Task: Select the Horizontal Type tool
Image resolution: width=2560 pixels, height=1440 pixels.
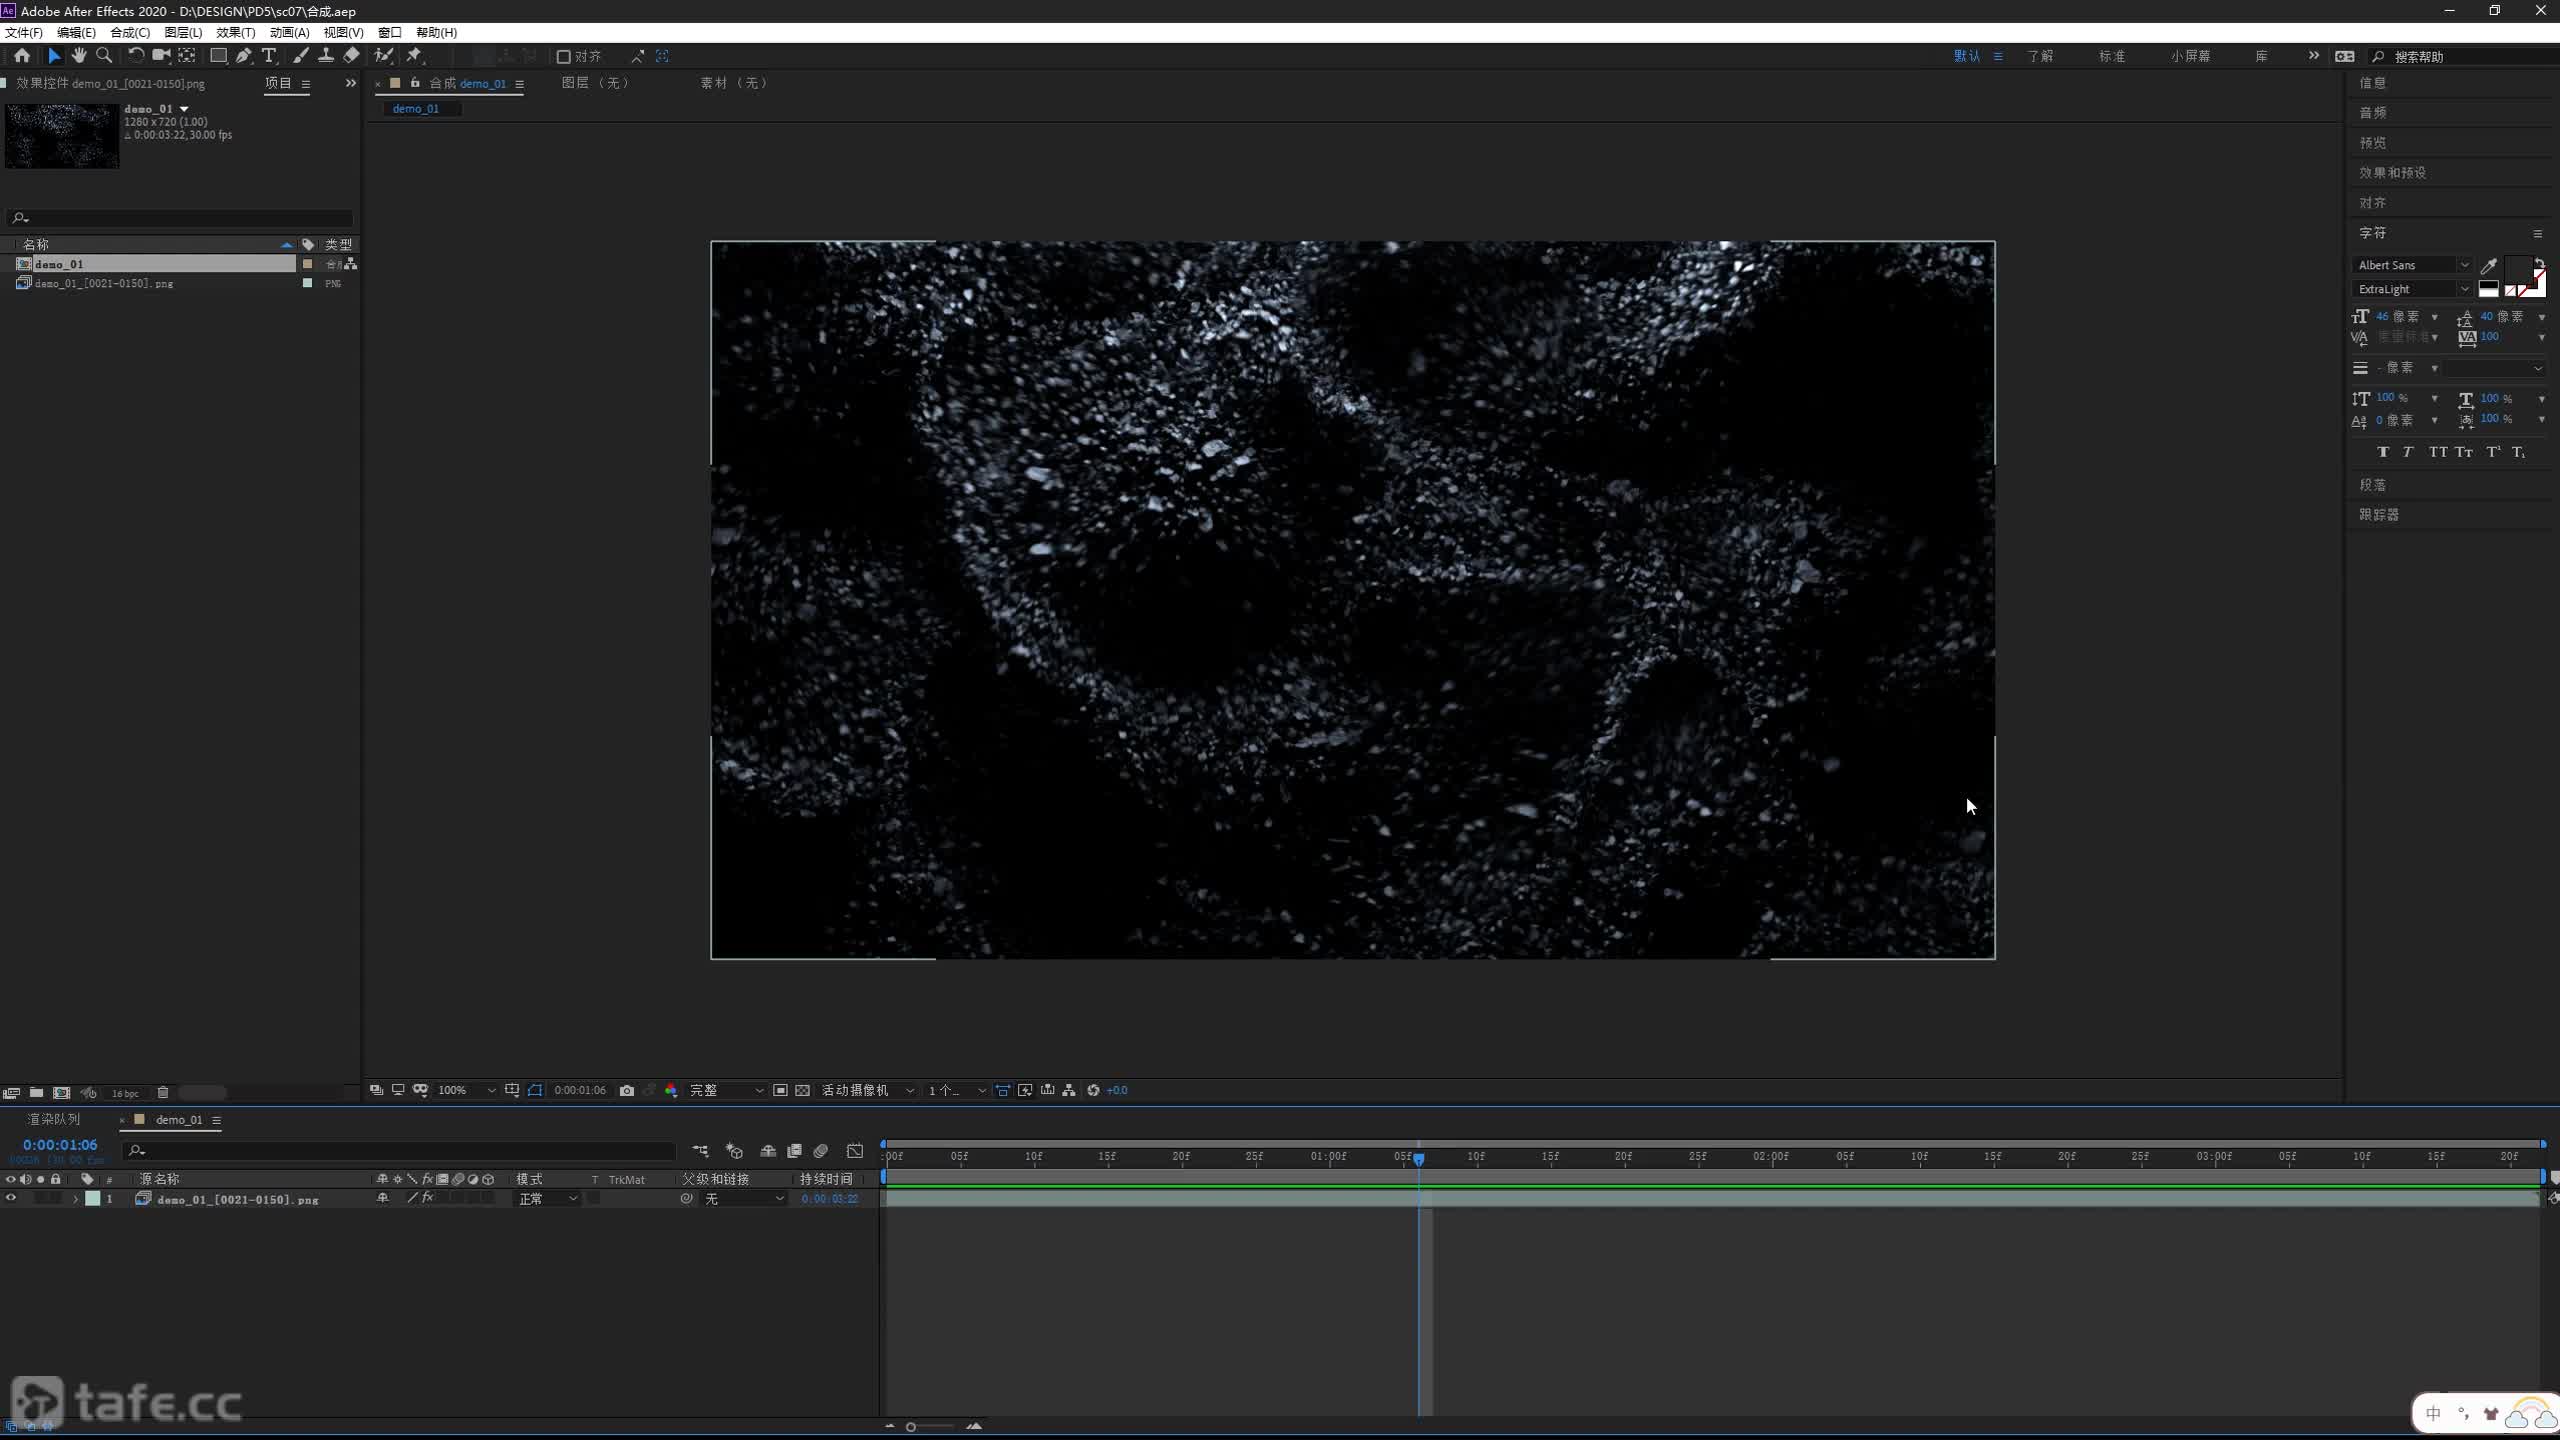Action: coord(269,56)
